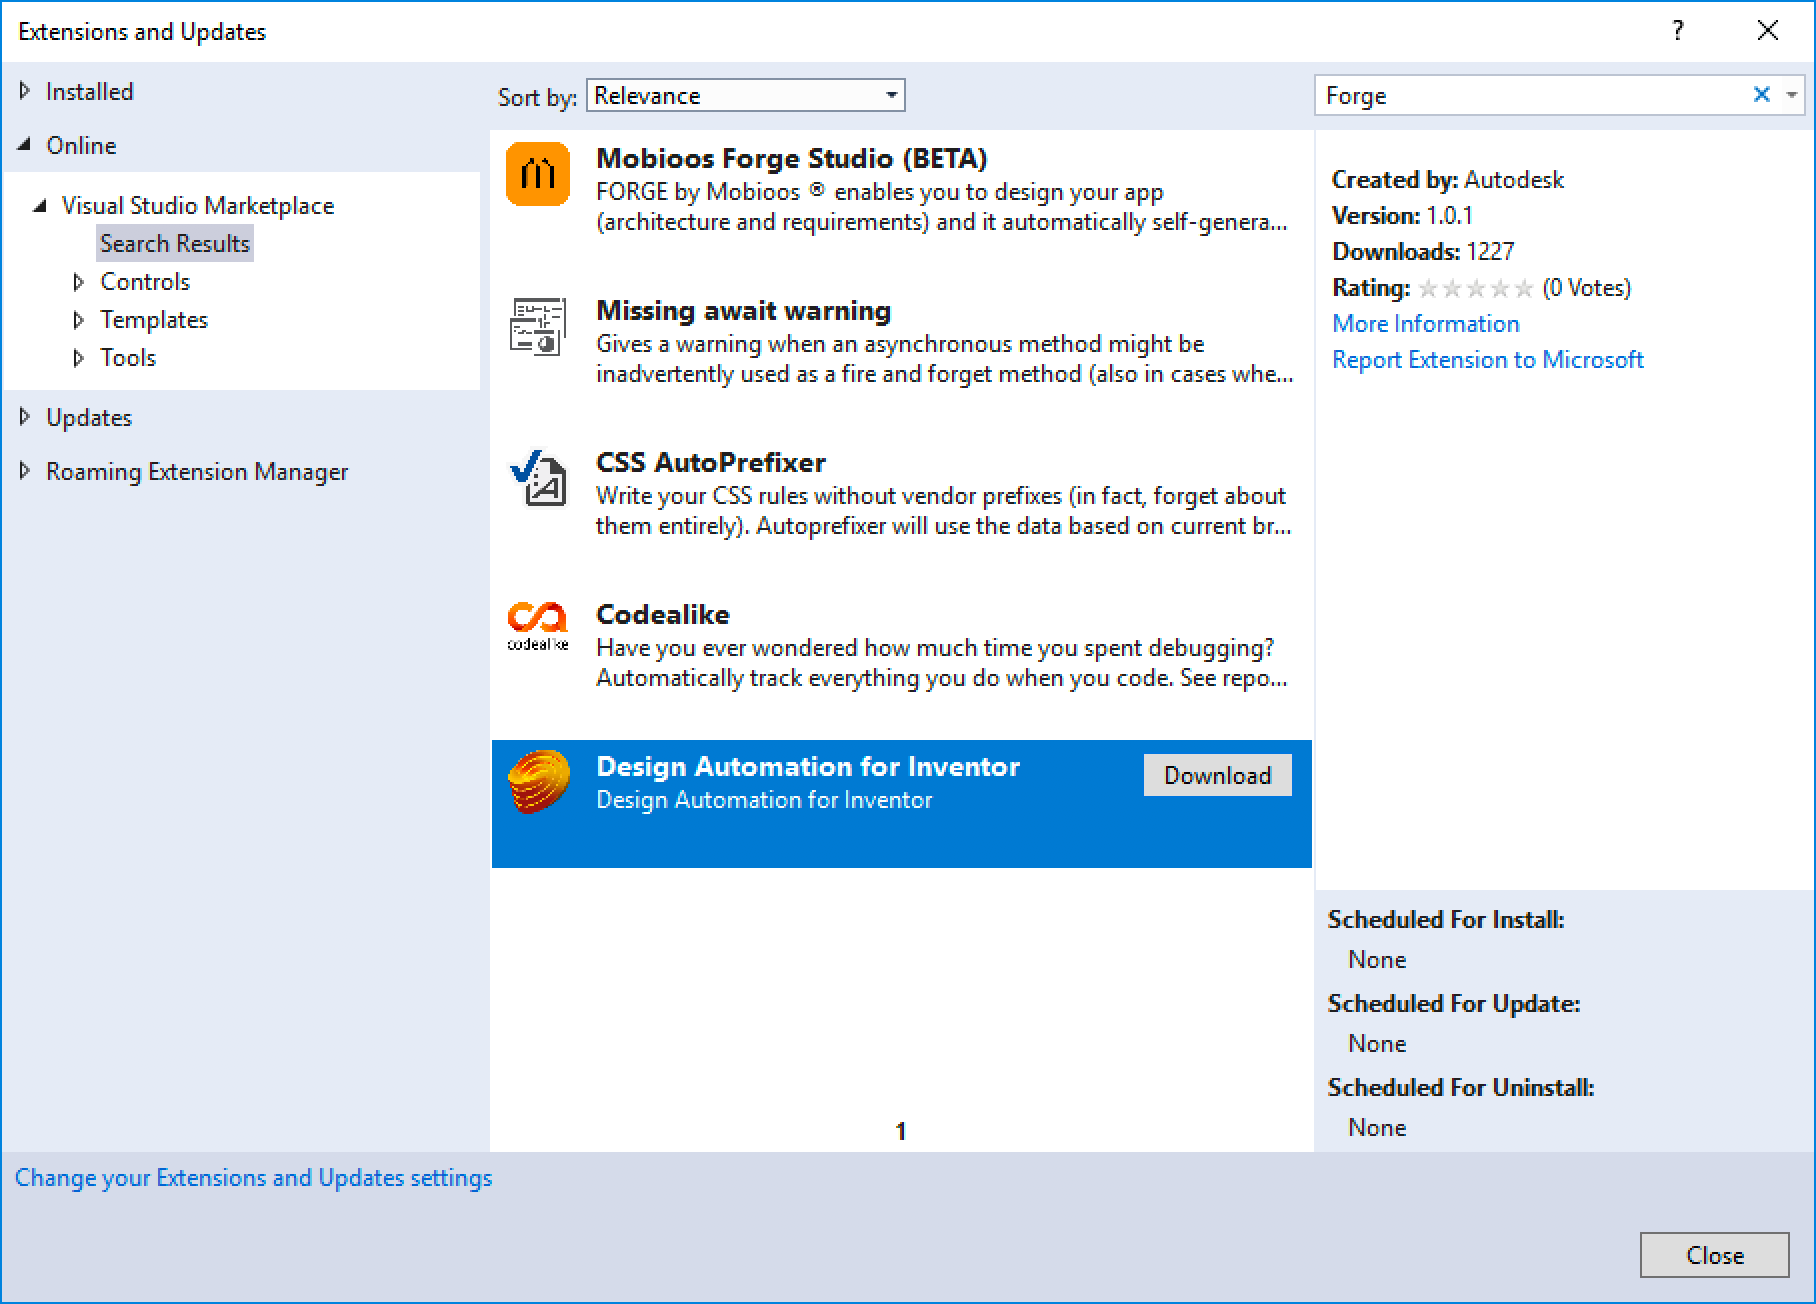Click the 'Downloads: 1227' detail
The height and width of the screenshot is (1304, 1816).
coord(1423,251)
